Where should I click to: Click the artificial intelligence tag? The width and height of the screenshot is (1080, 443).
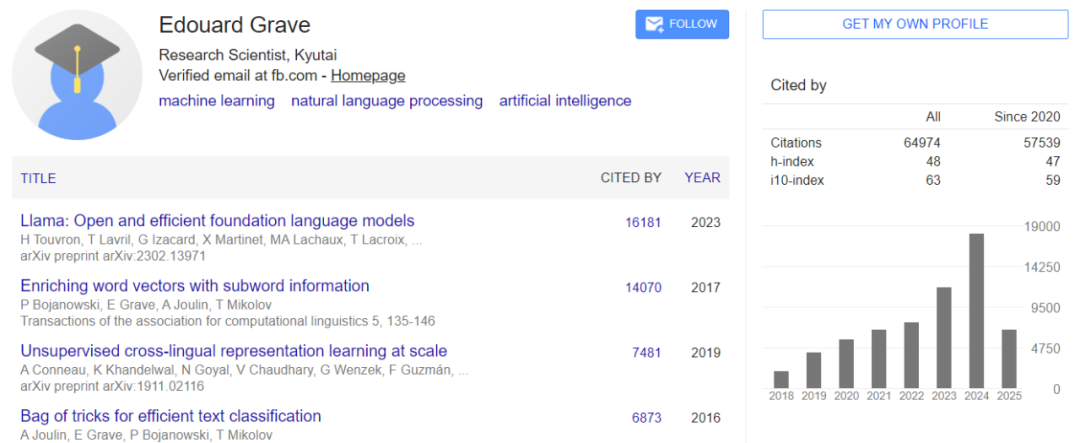[x=565, y=101]
